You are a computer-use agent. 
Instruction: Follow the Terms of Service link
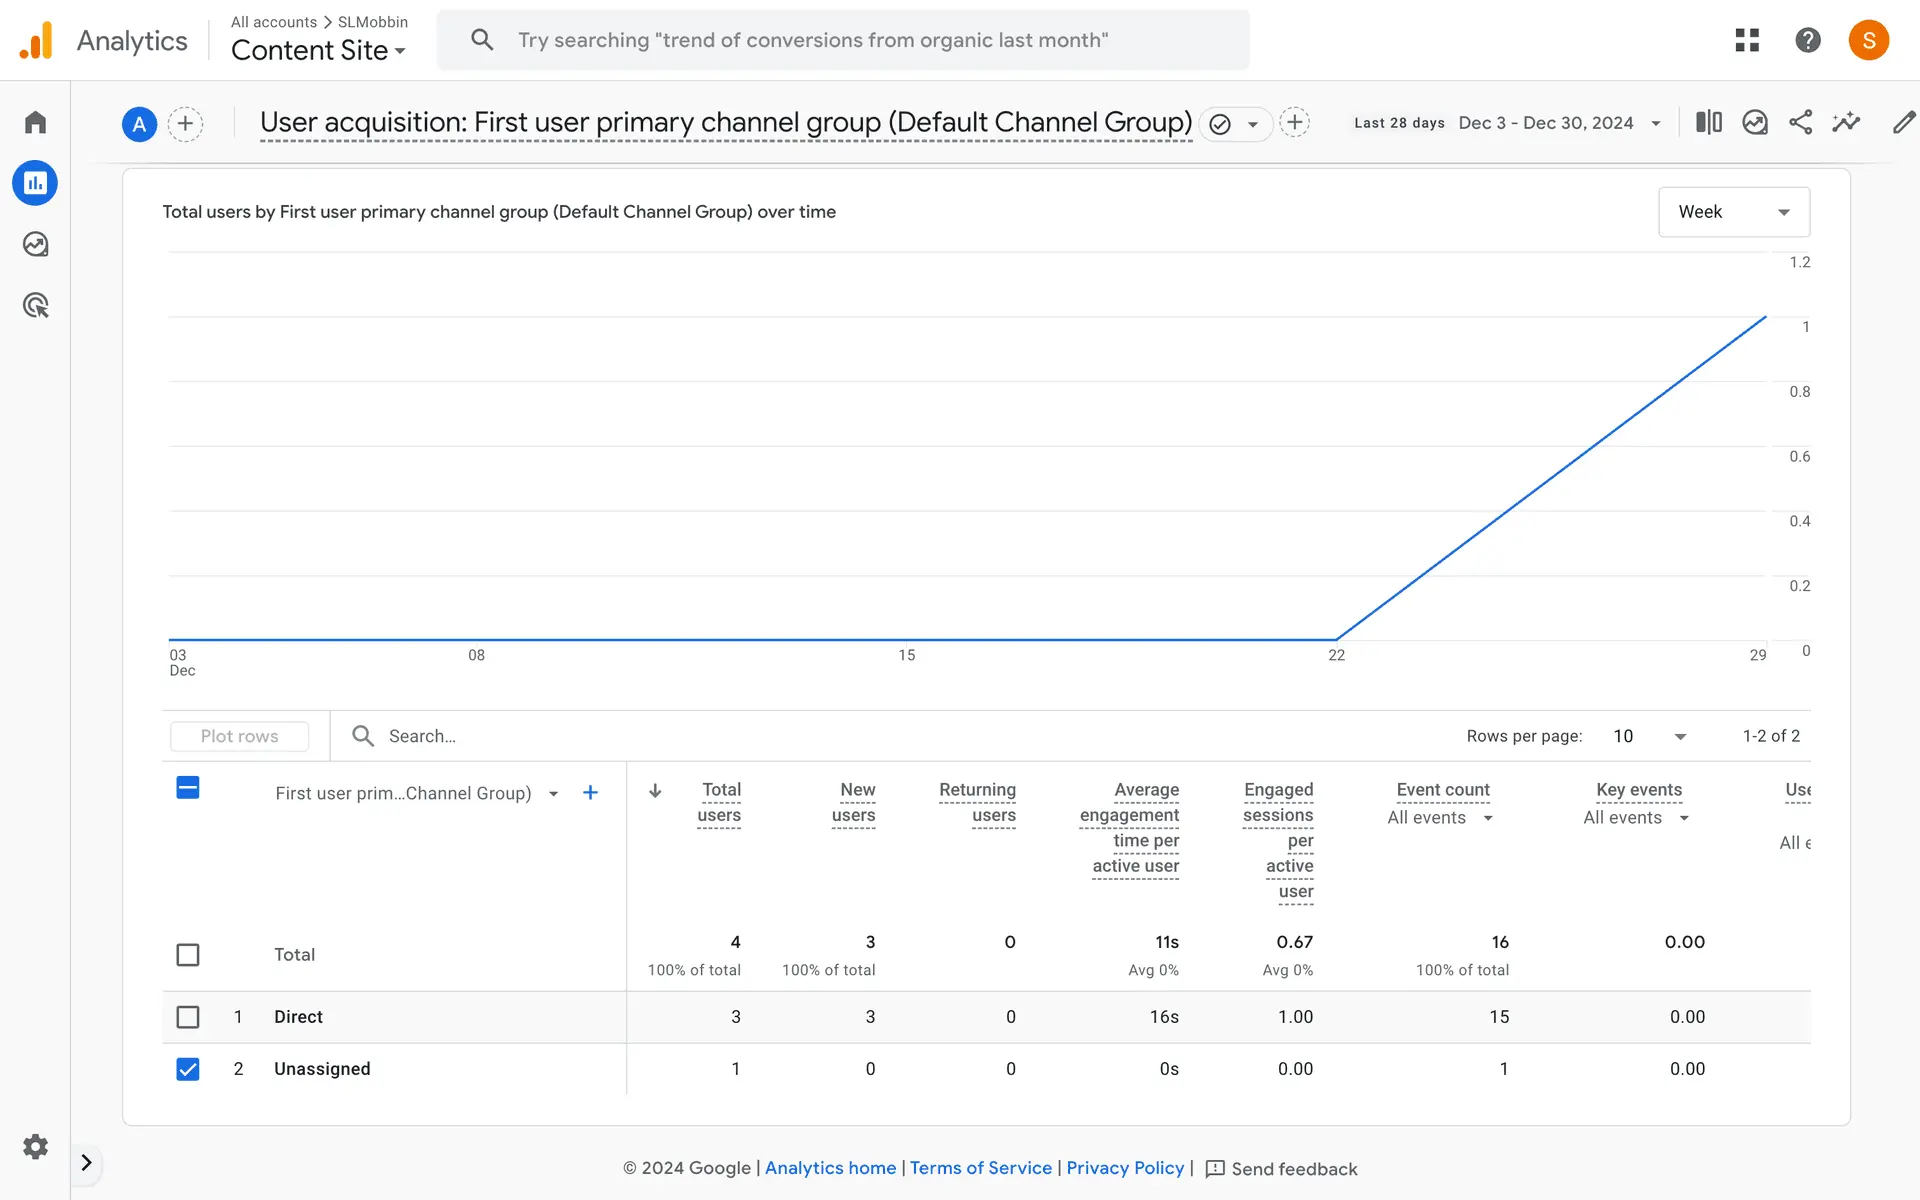pyautogui.click(x=980, y=1168)
